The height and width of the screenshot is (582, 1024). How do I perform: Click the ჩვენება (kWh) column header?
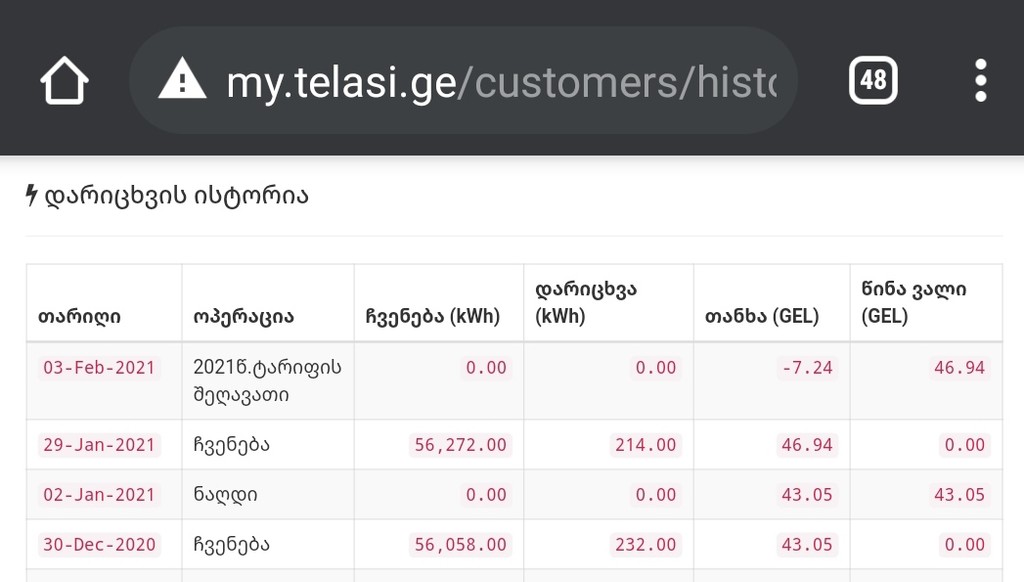click(x=432, y=316)
